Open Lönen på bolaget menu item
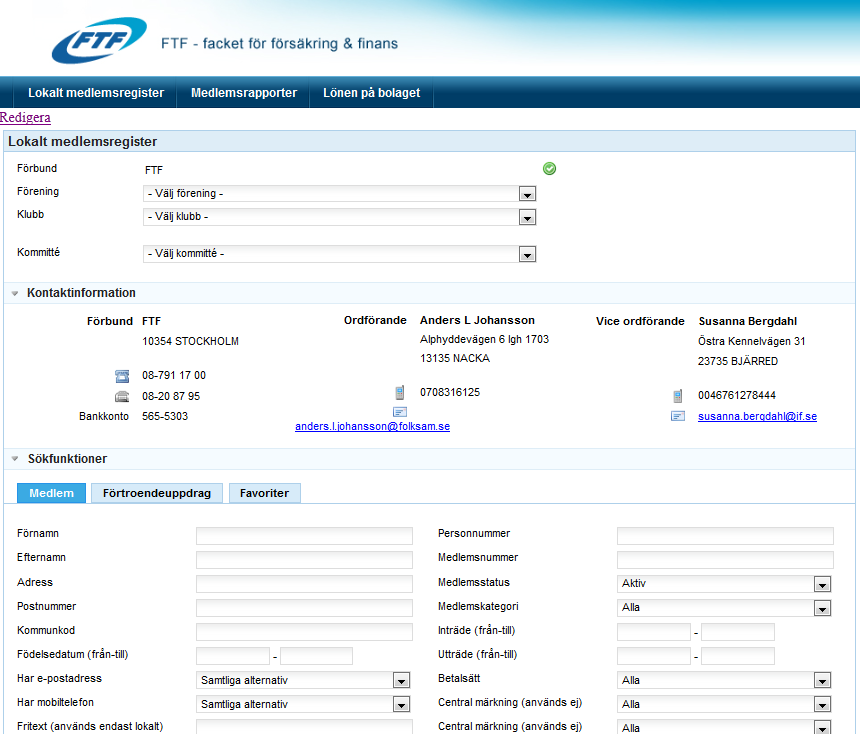The image size is (860, 734). pyautogui.click(x=371, y=93)
